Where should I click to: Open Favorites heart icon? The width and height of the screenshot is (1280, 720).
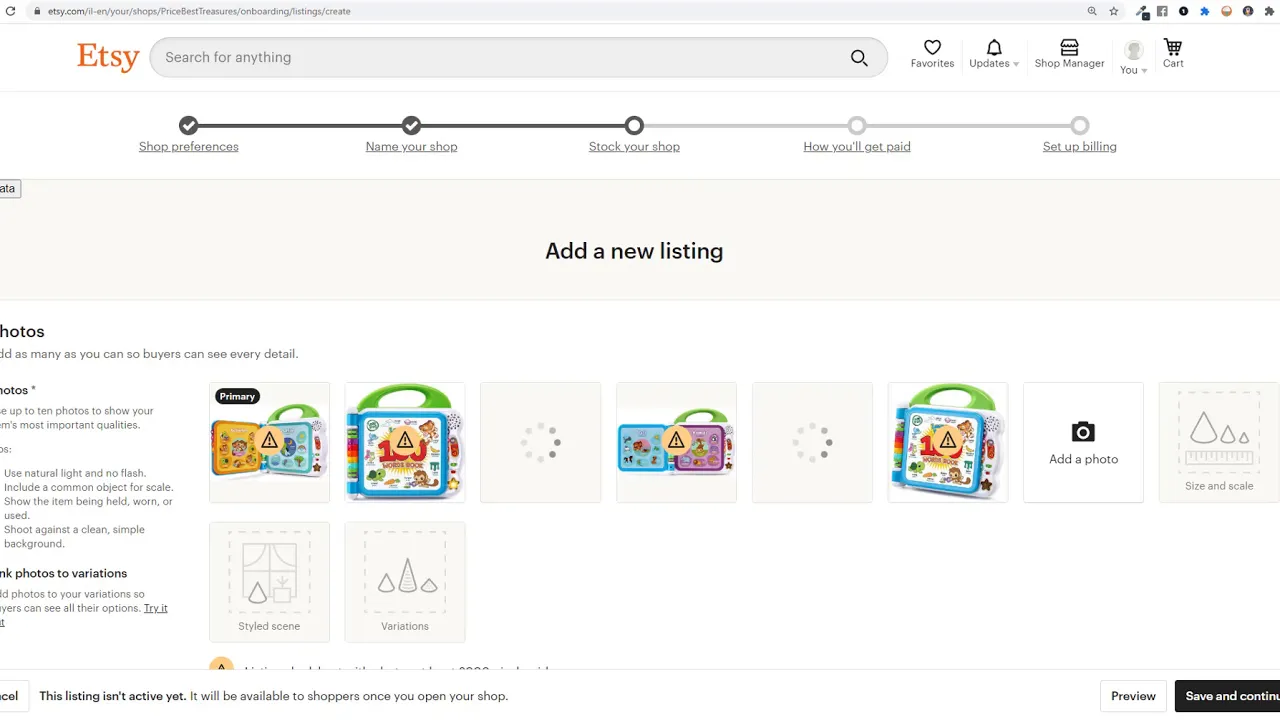(932, 47)
